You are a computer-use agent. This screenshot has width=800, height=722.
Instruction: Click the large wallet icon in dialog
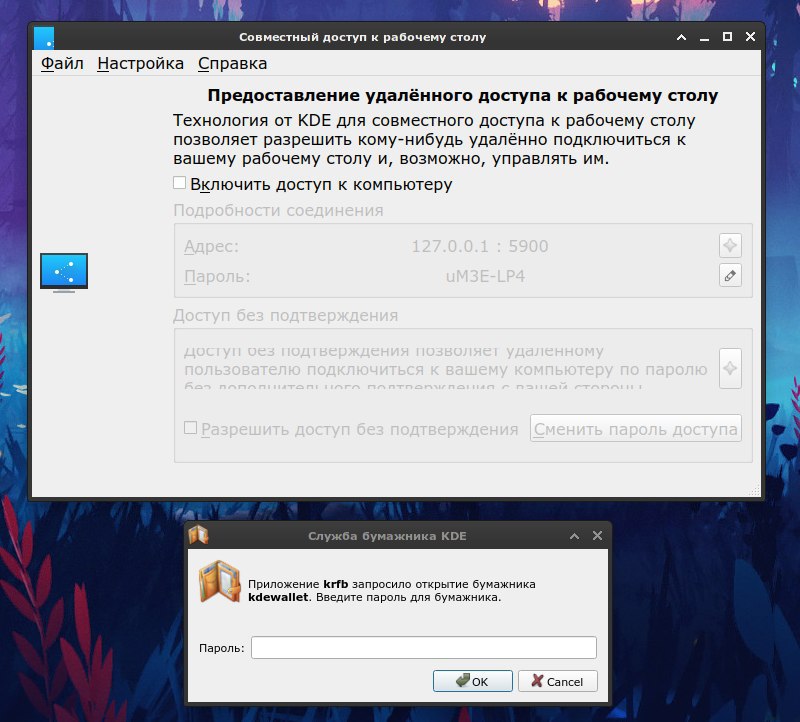pos(219,582)
